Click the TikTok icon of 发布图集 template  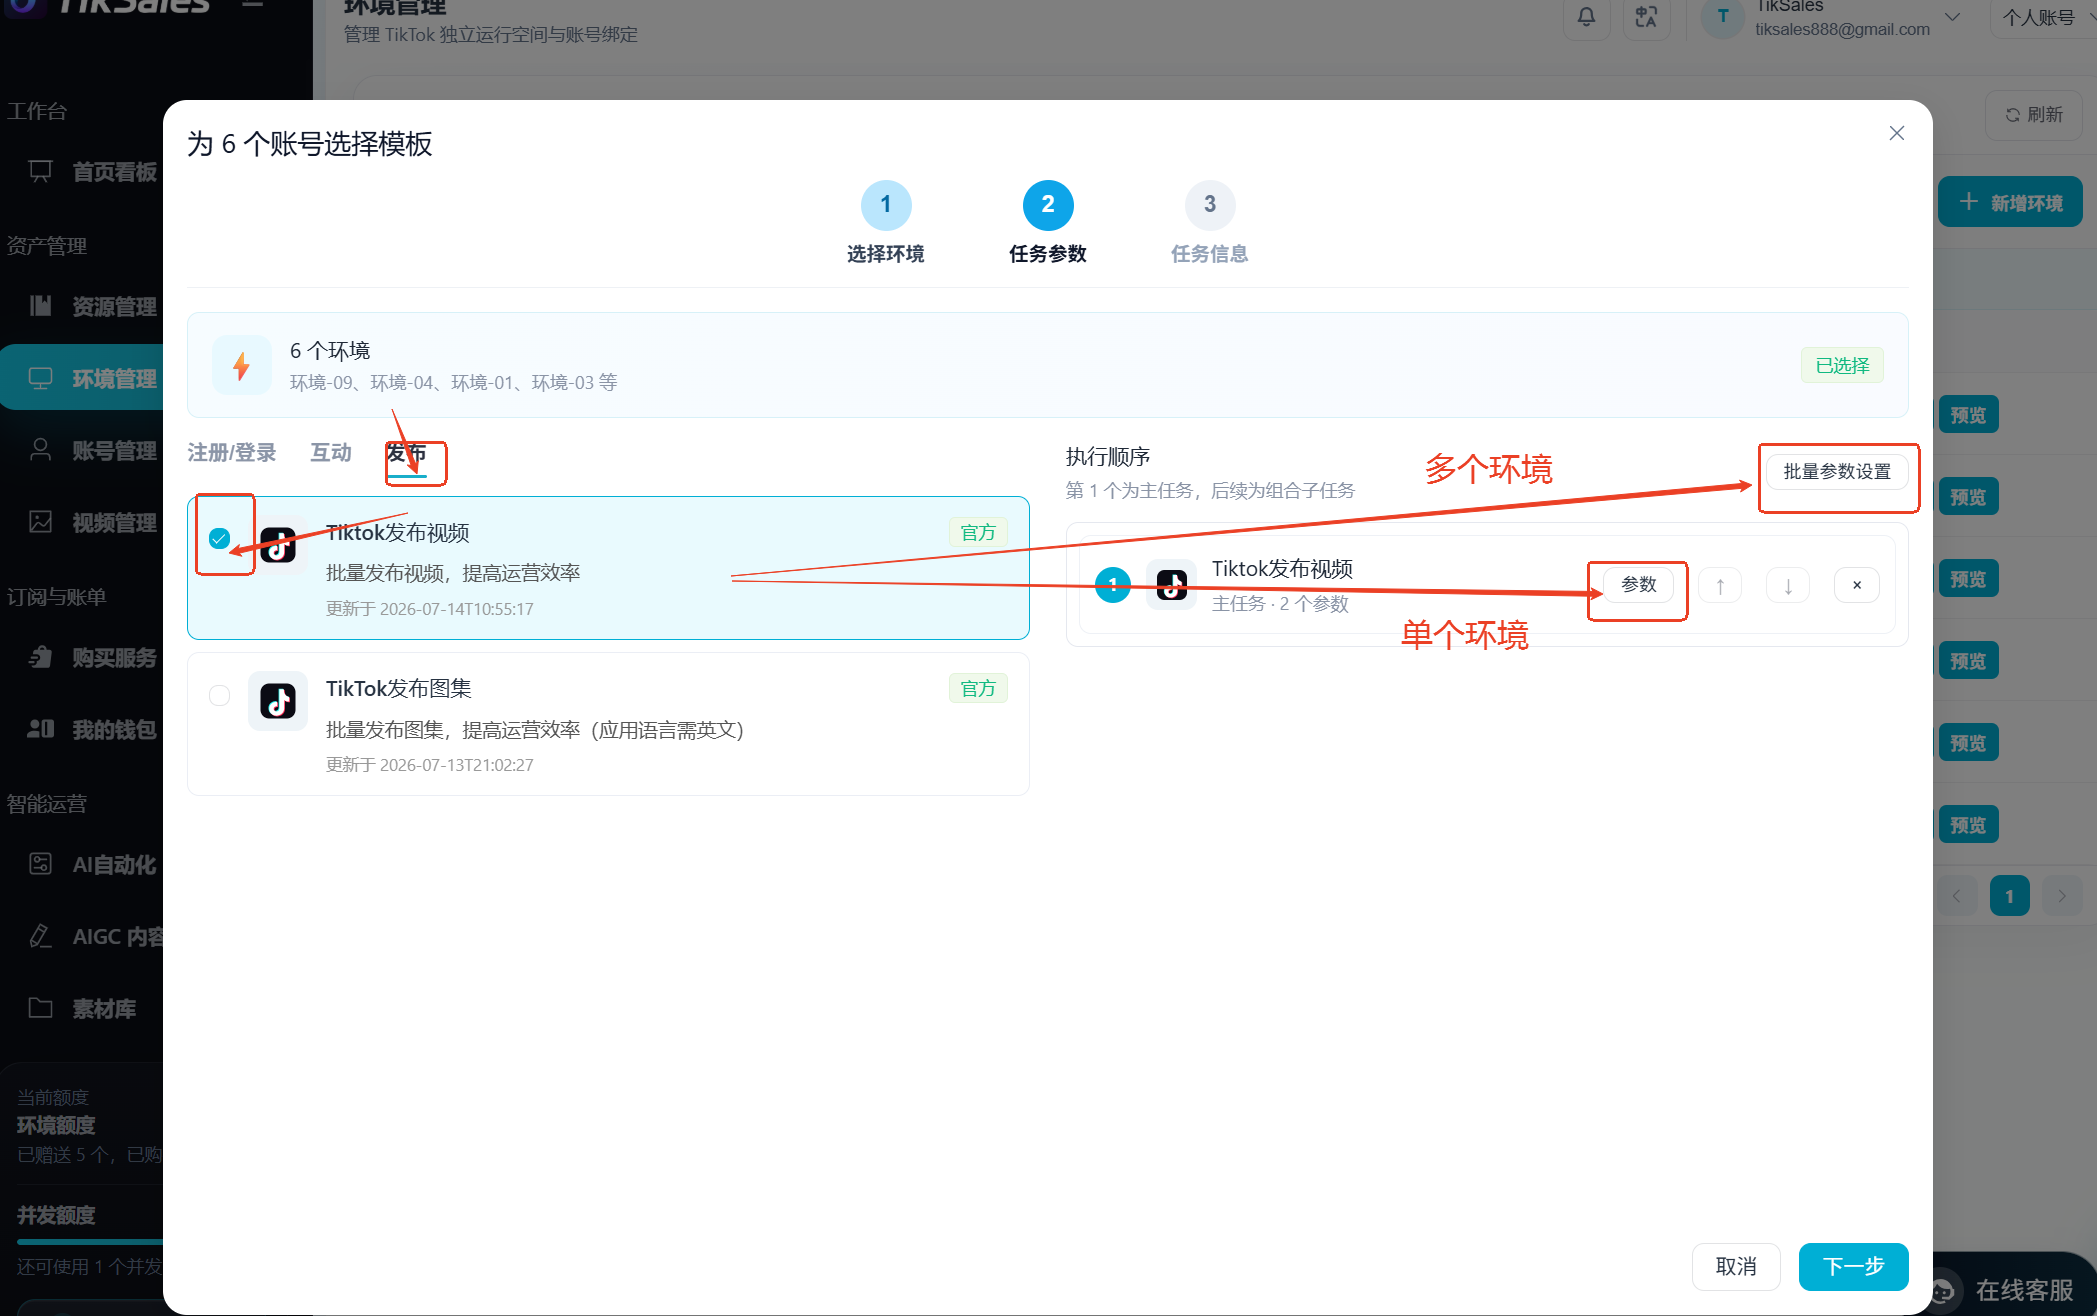click(x=278, y=701)
